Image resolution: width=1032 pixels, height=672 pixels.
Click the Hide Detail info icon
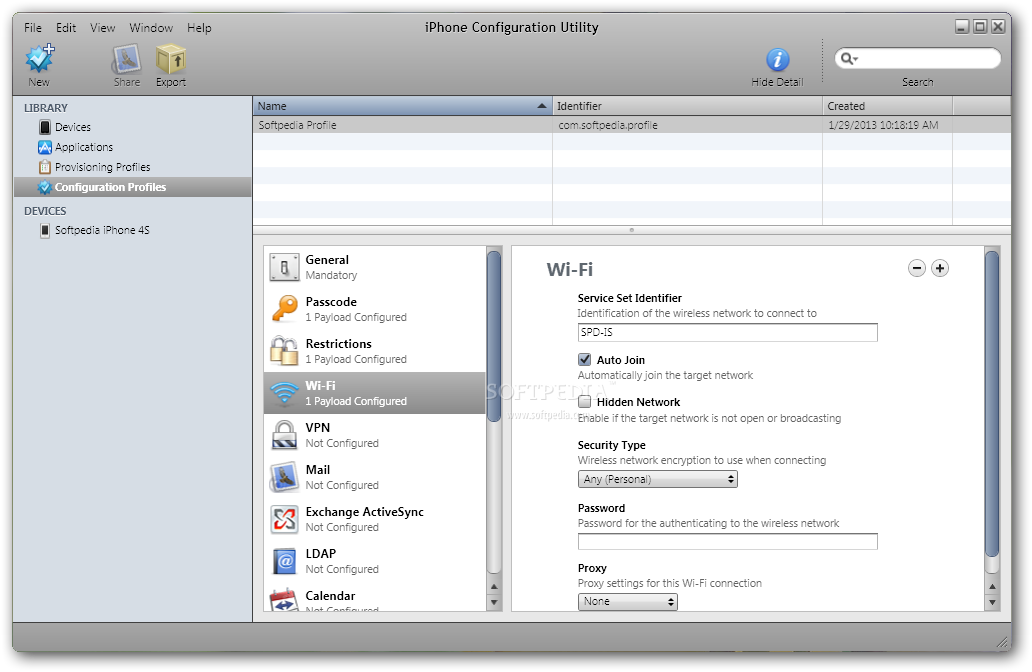(x=777, y=60)
